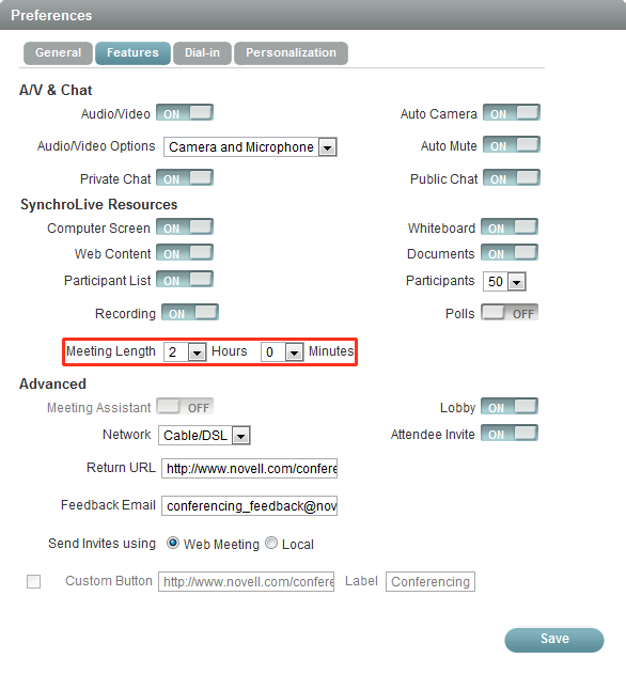Toggle the Web Content switch

(x=185, y=253)
